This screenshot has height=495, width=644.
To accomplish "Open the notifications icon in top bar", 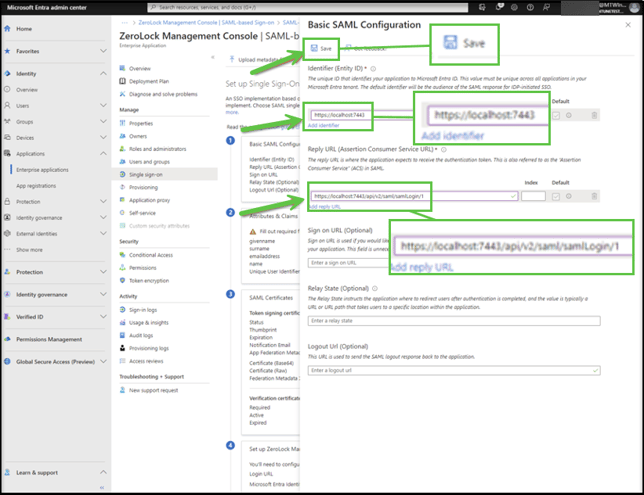I will tap(499, 7).
